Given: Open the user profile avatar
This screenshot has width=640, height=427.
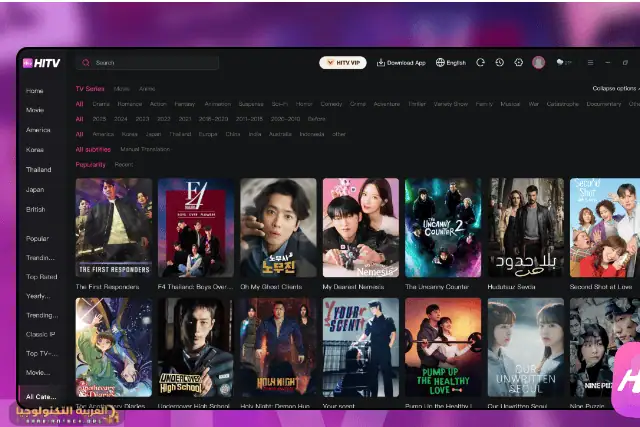Looking at the screenshot, I should click(x=538, y=62).
